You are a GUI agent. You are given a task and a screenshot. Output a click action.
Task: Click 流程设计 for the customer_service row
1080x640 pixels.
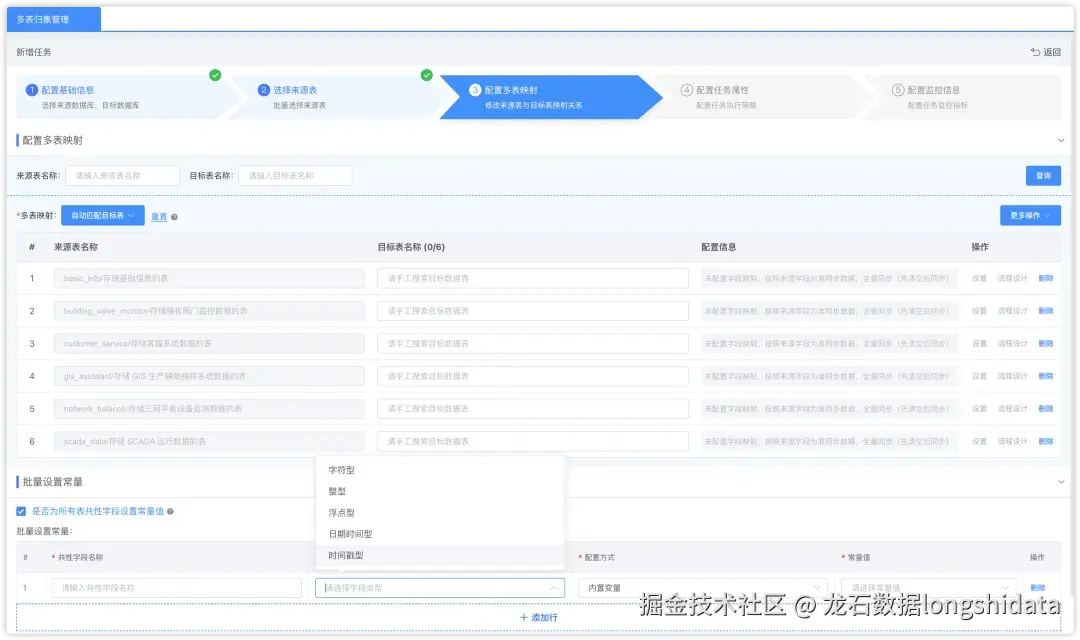[x=1012, y=343]
